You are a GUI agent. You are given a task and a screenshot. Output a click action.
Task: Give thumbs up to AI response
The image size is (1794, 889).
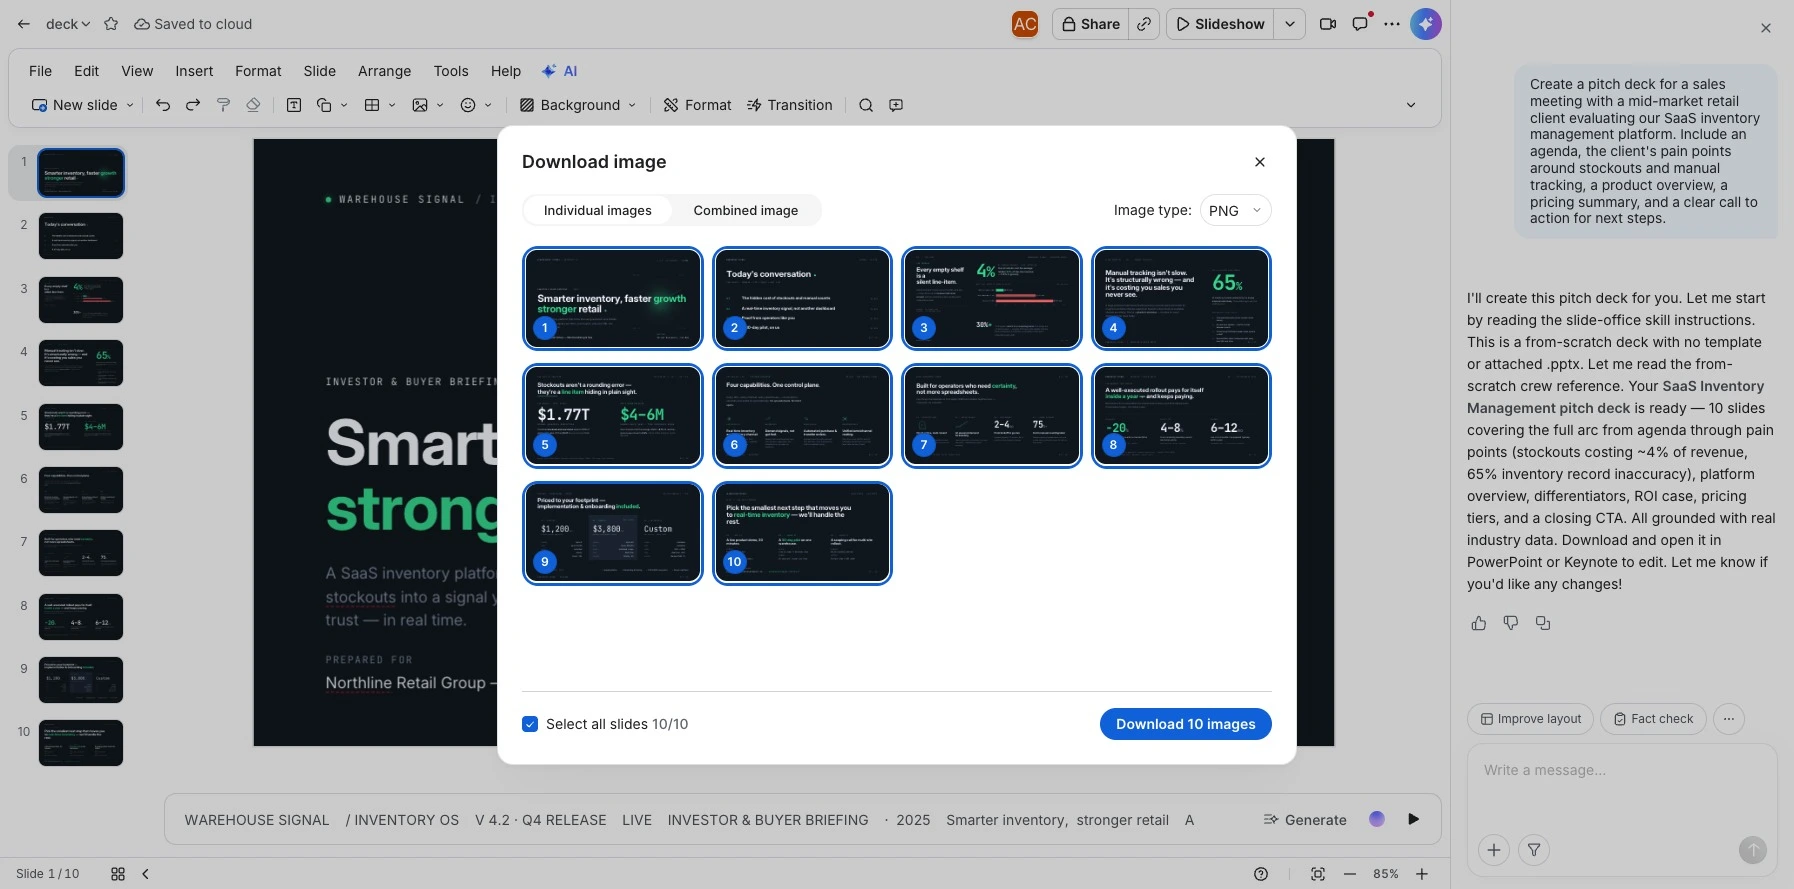click(1479, 623)
